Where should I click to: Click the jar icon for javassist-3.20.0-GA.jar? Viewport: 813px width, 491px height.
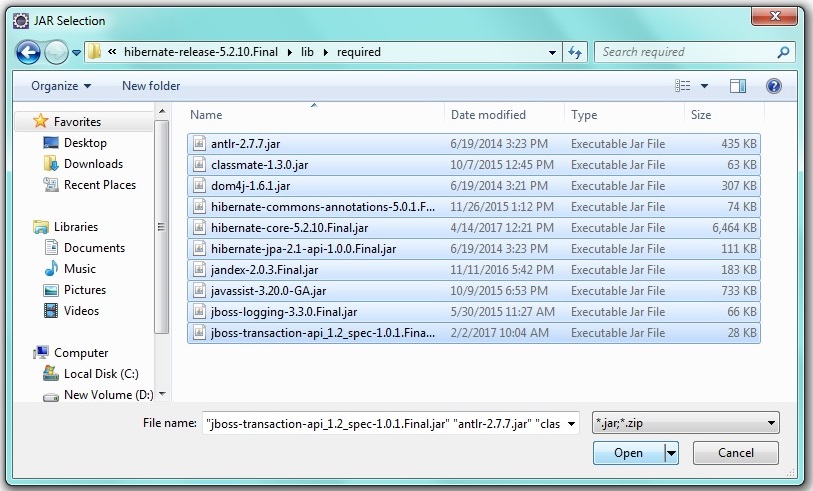(199, 291)
